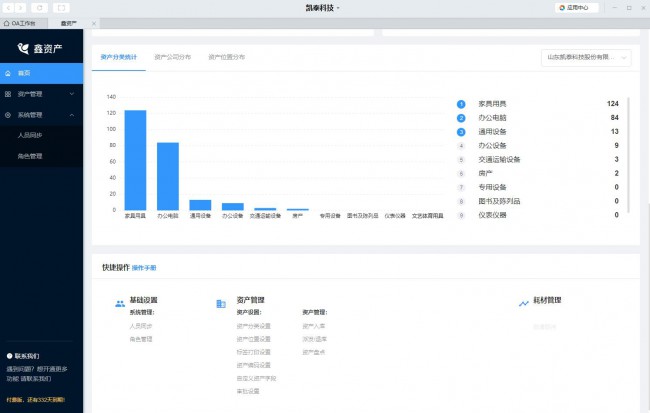
Task: Click the 资产管理 sidebar icon
Action: coord(8,94)
